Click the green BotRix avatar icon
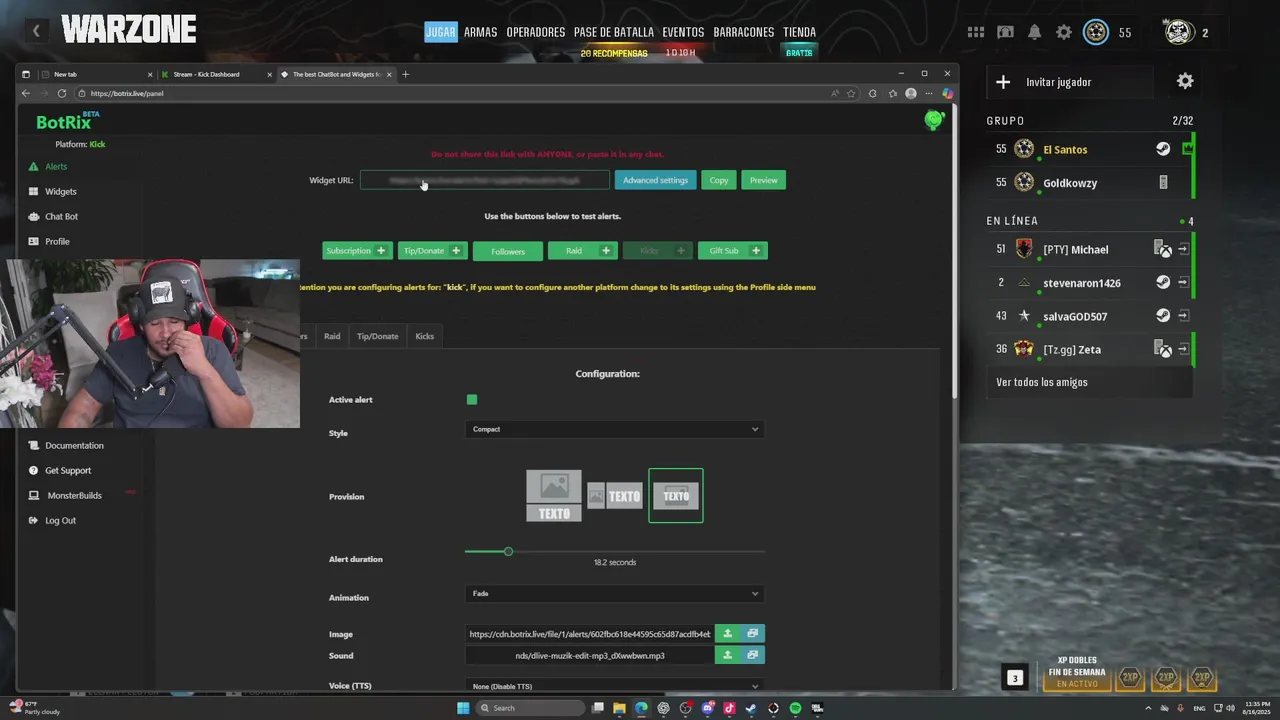Image resolution: width=1280 pixels, height=720 pixels. coord(934,120)
